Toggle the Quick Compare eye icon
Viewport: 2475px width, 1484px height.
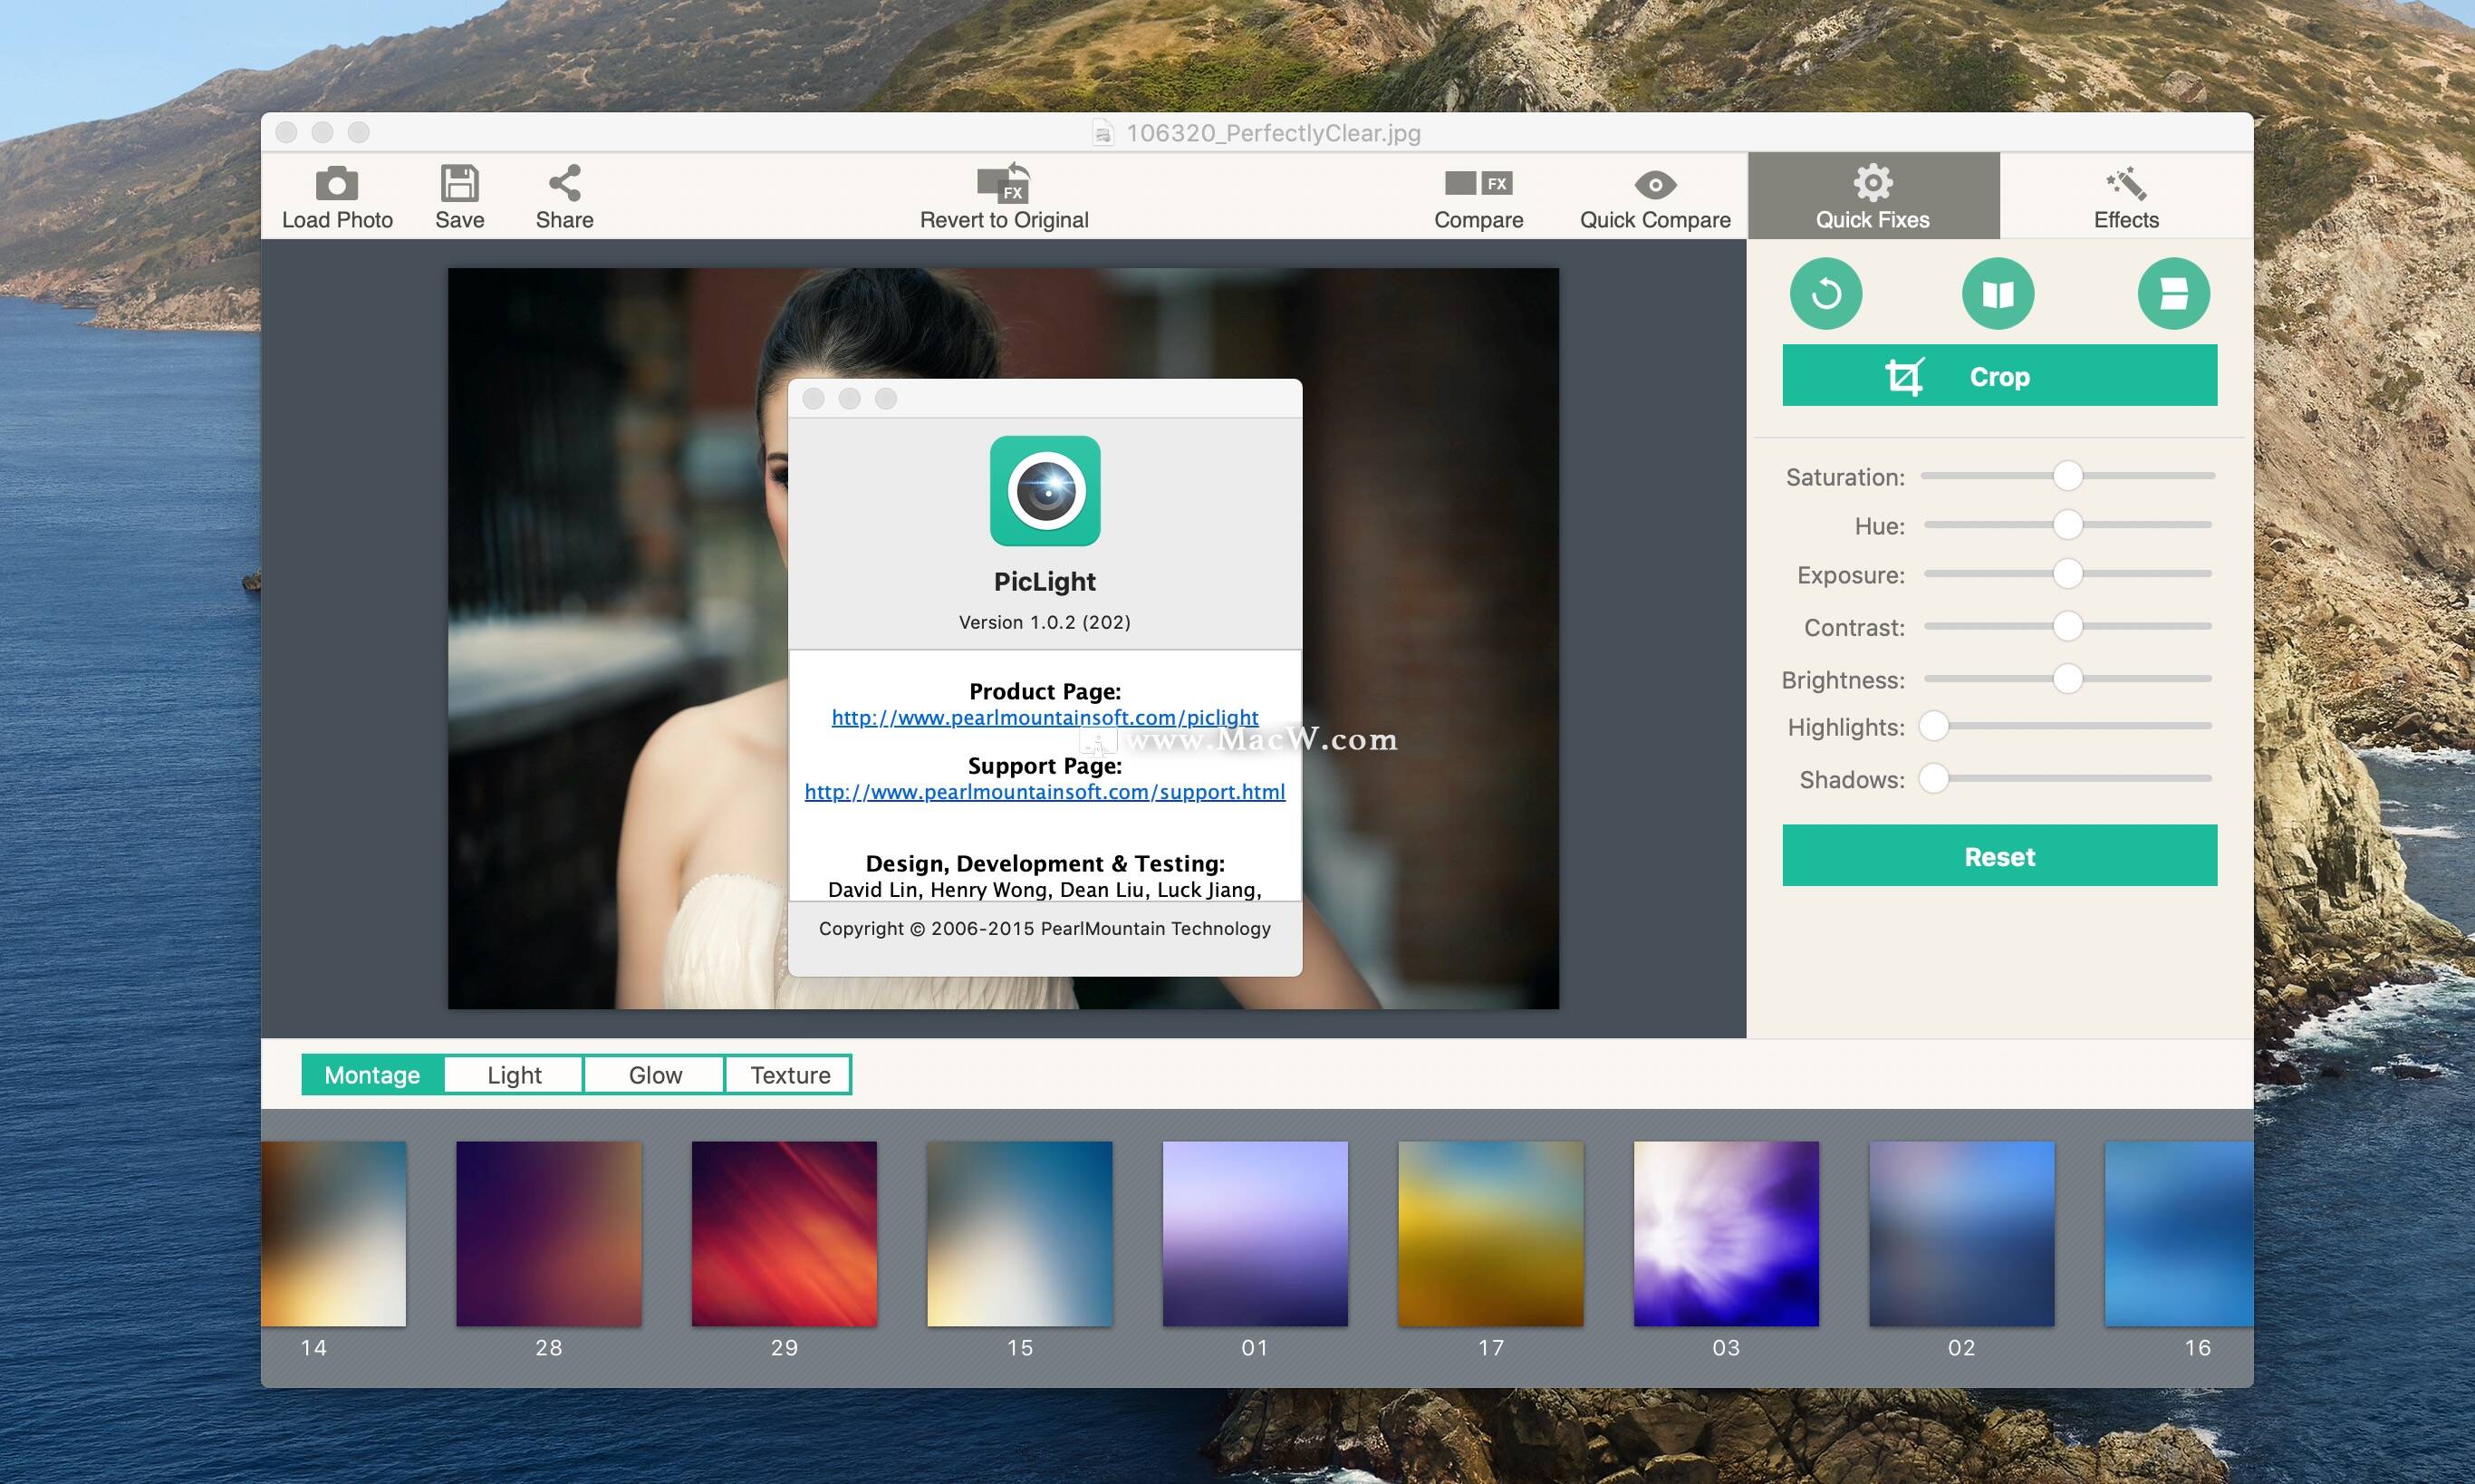(x=1655, y=185)
